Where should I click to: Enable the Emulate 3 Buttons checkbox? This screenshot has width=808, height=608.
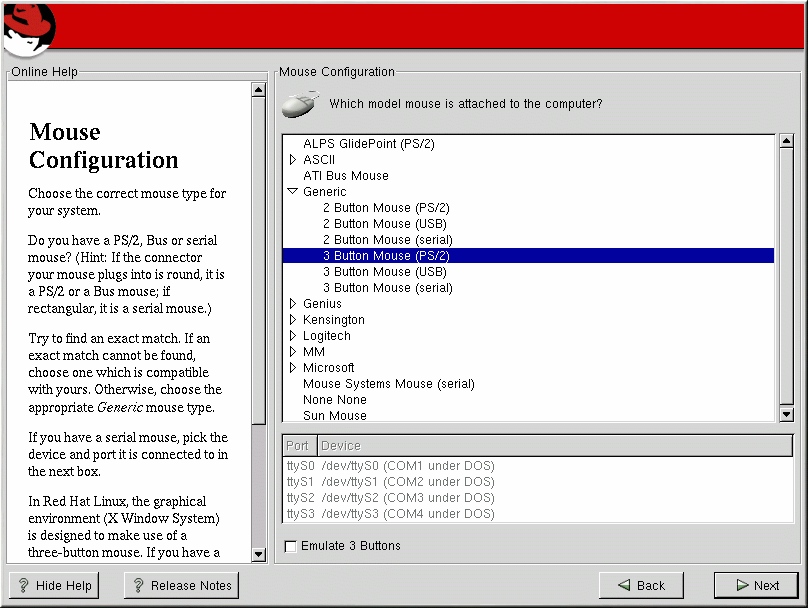(x=291, y=546)
